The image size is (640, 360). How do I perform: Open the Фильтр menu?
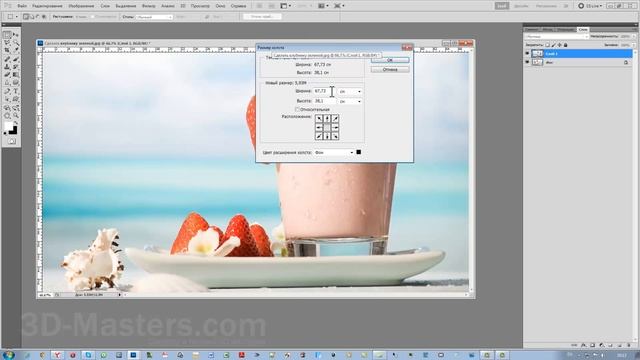pos(149,6)
